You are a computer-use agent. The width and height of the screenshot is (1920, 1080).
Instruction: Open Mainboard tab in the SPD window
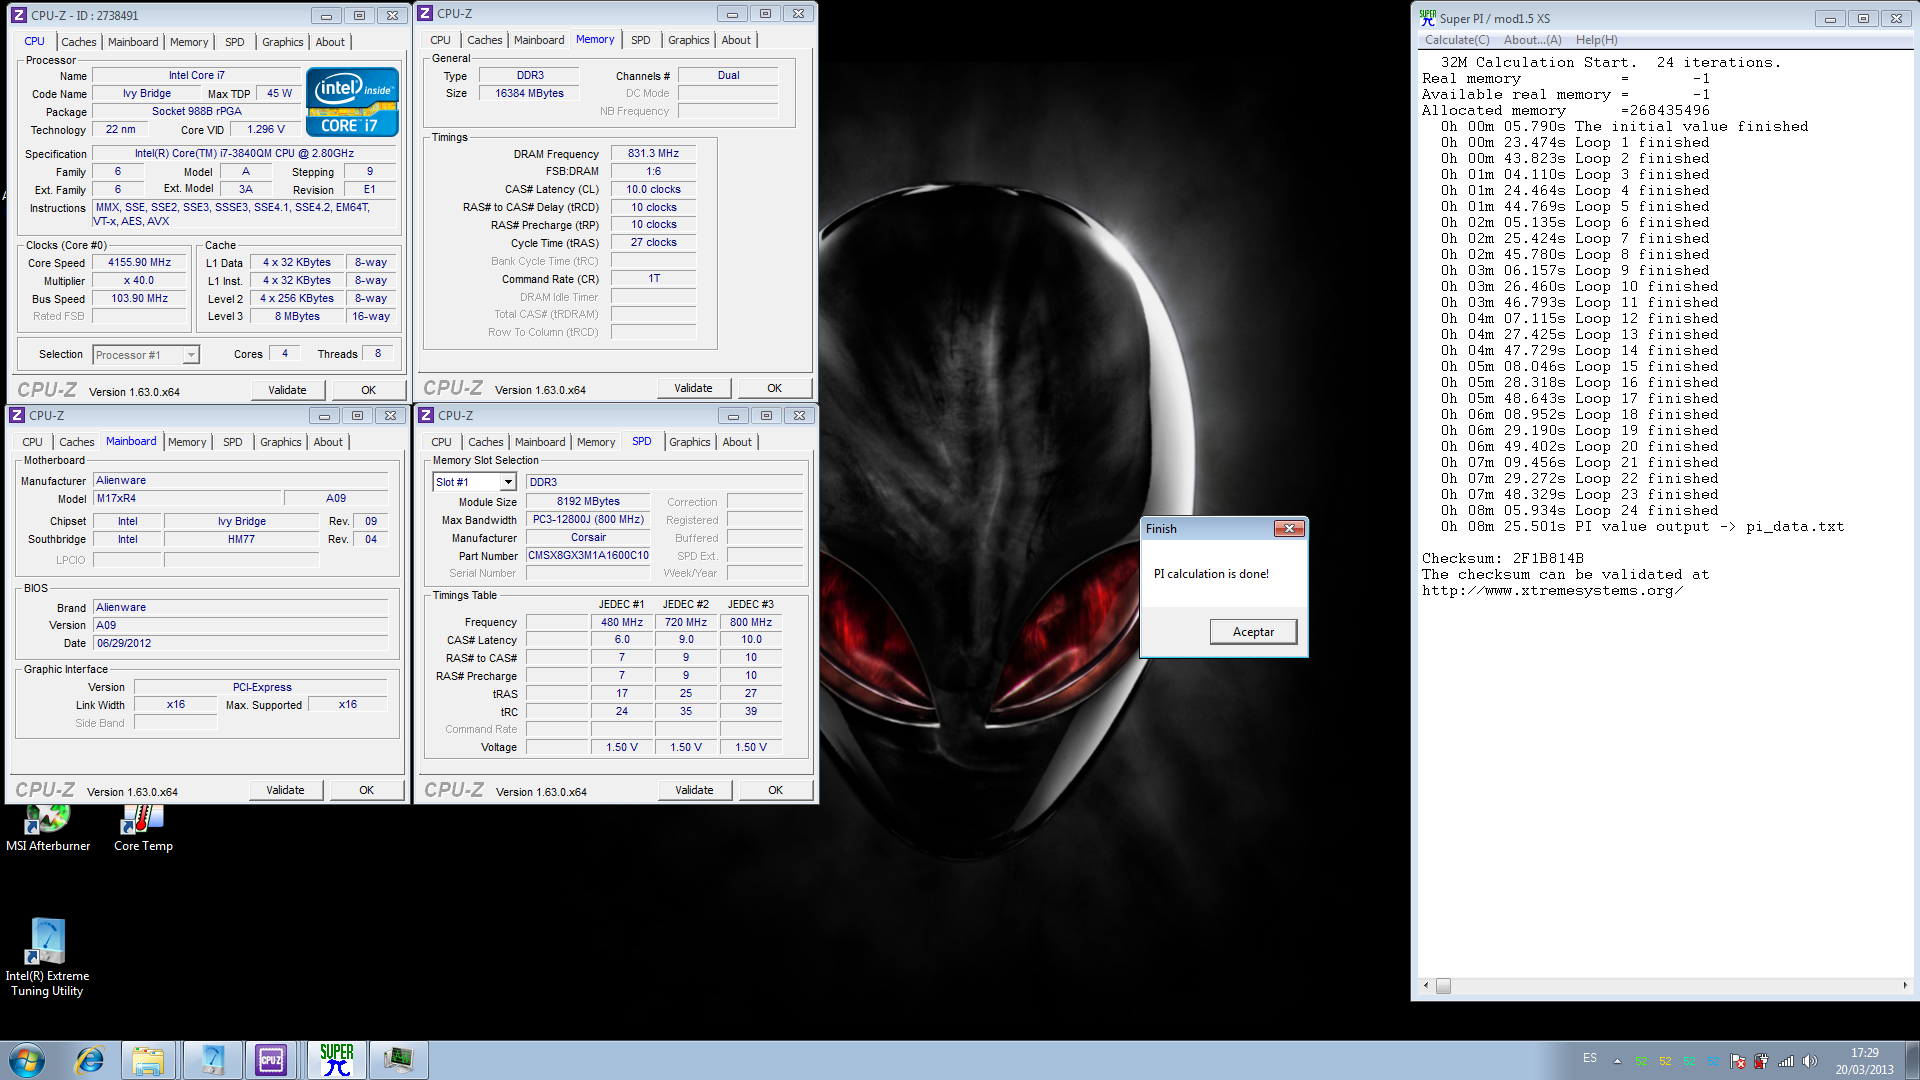540,442
